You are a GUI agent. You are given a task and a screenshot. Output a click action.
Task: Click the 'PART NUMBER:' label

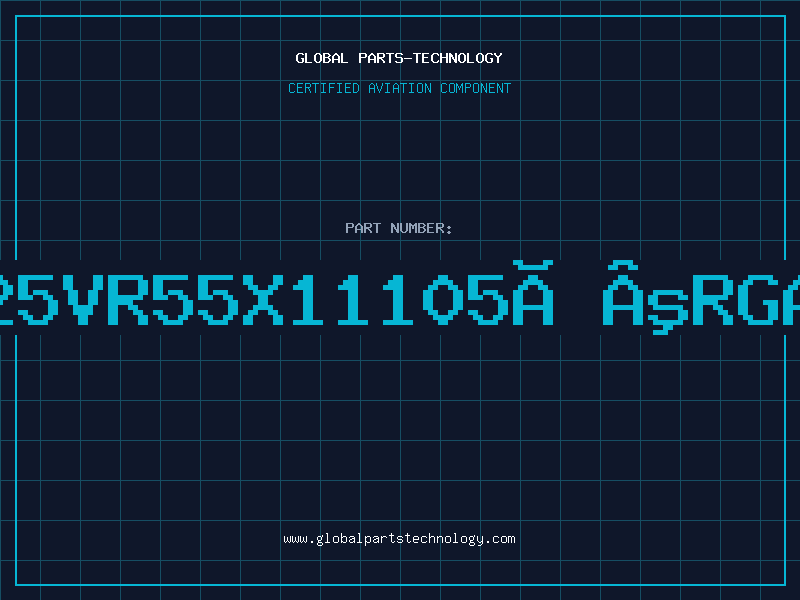[399, 228]
